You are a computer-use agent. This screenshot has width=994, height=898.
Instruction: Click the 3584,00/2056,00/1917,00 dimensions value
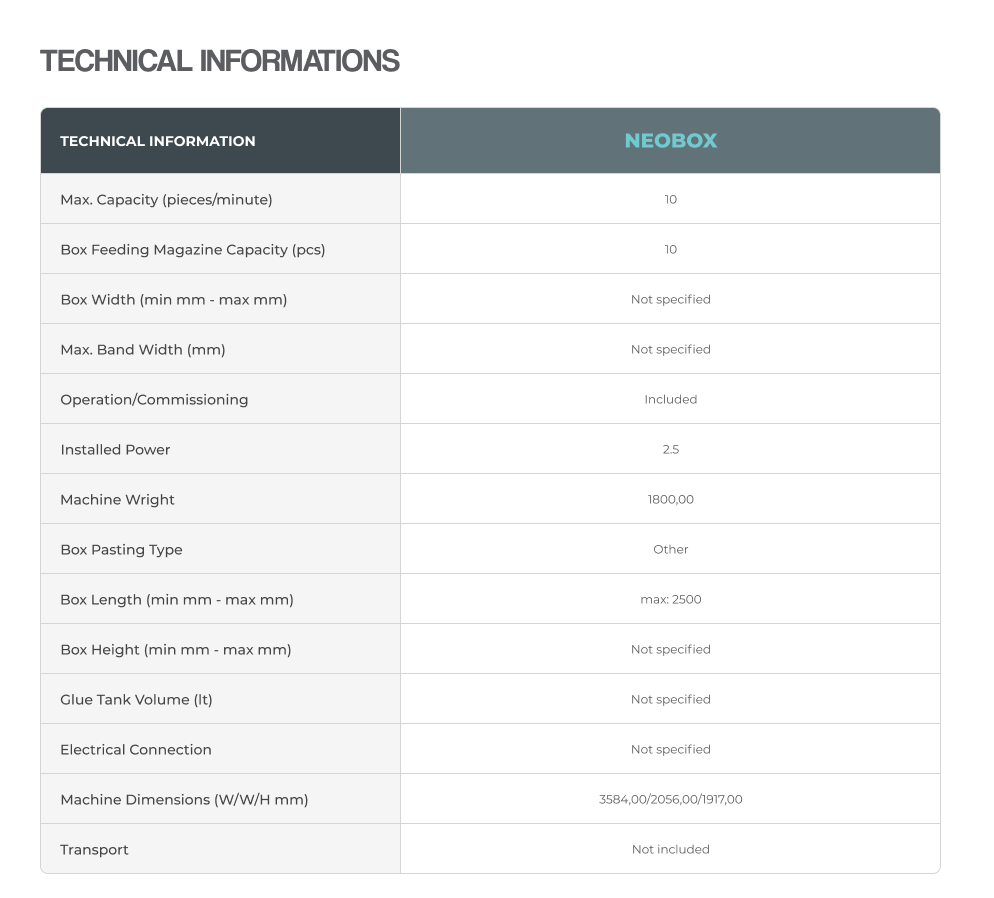click(670, 799)
